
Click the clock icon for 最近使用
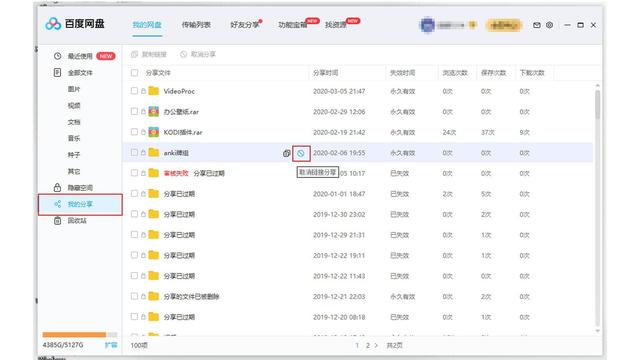tap(58, 56)
